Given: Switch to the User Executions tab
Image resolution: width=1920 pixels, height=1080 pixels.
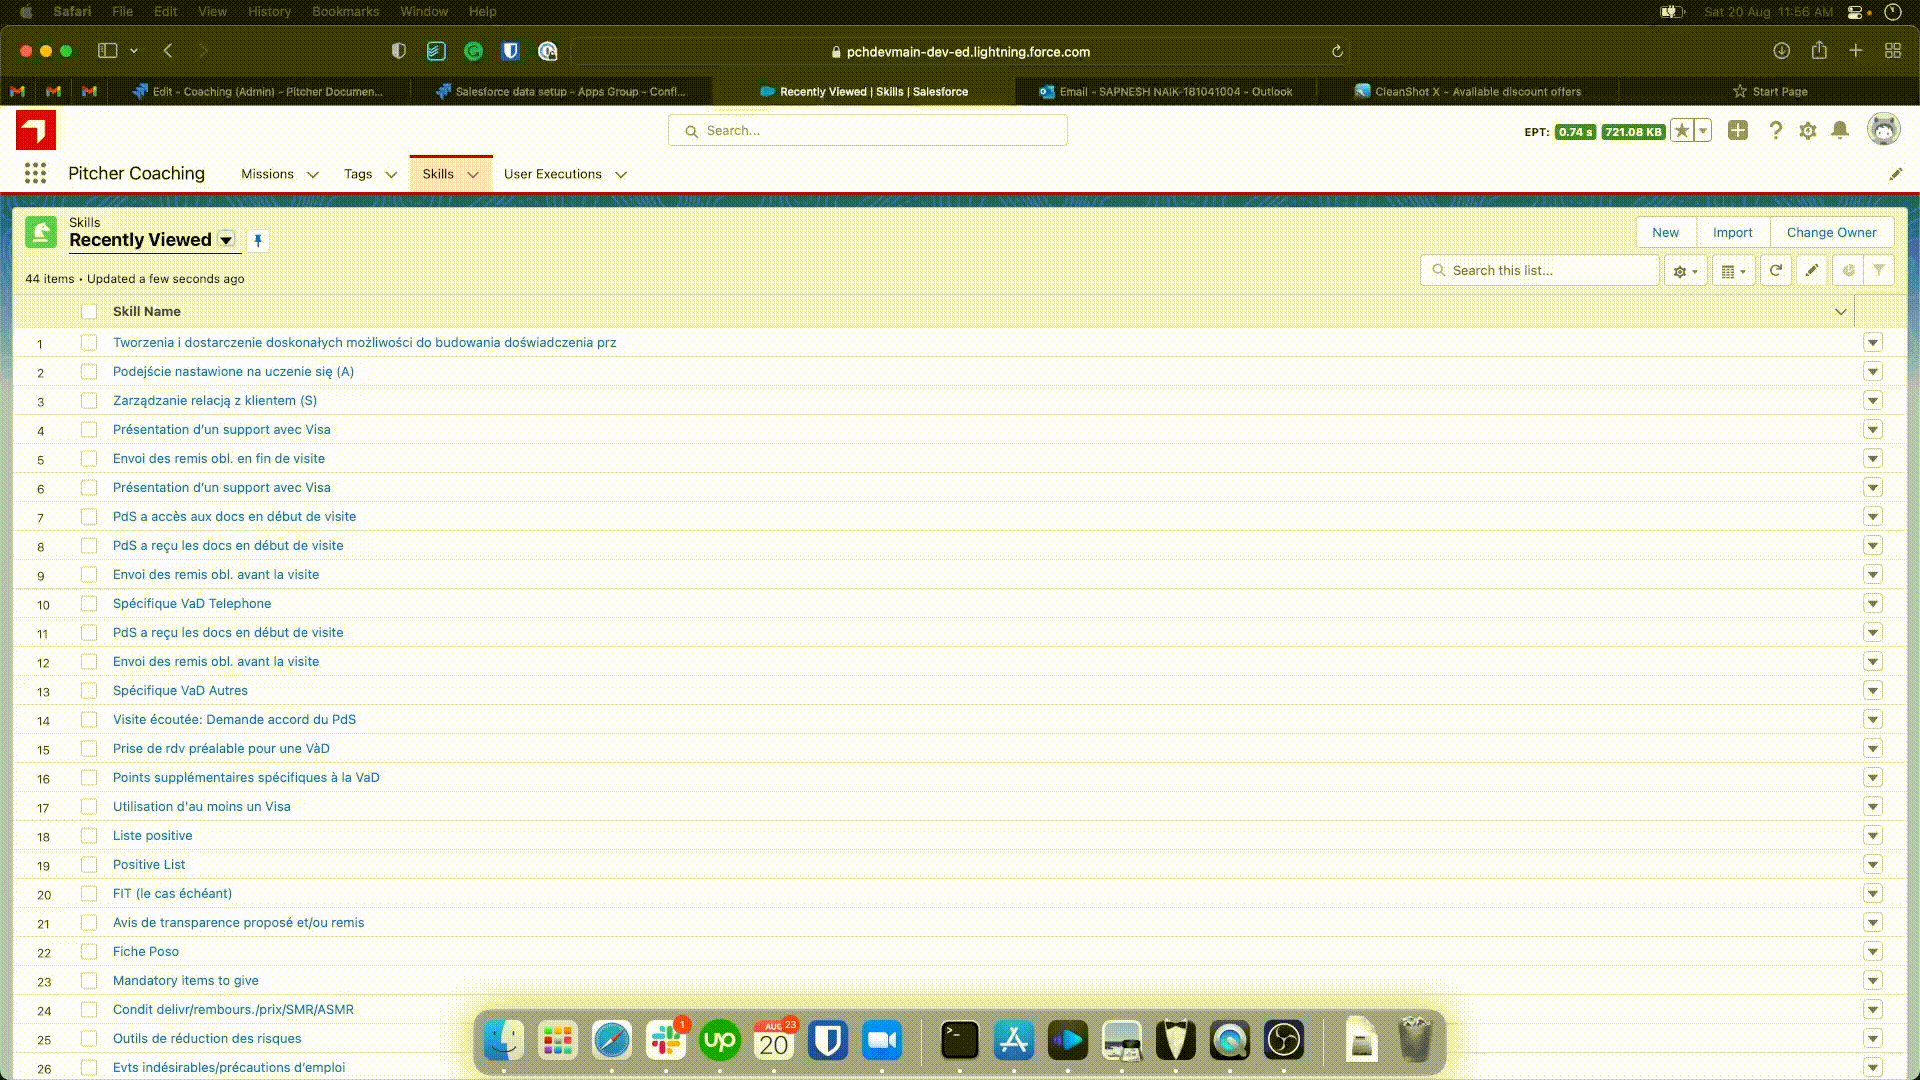Looking at the screenshot, I should pos(552,174).
